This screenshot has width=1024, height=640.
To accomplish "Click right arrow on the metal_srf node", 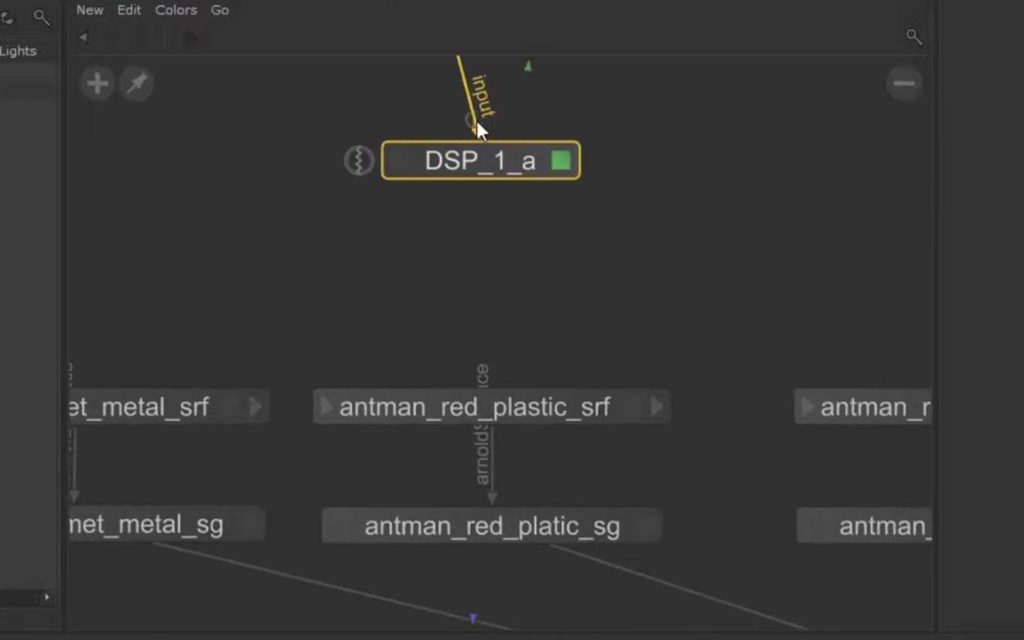I will pyautogui.click(x=255, y=406).
